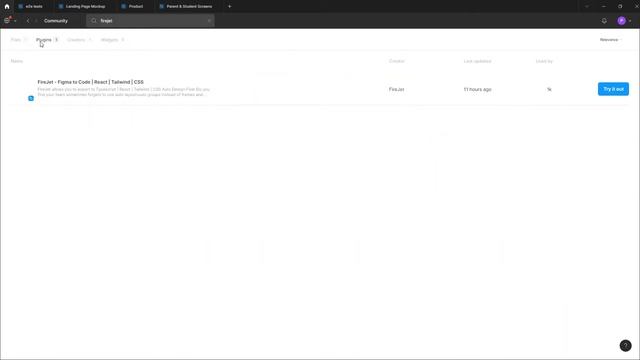Open the Product file tab
The image size is (640, 360).
point(132,7)
